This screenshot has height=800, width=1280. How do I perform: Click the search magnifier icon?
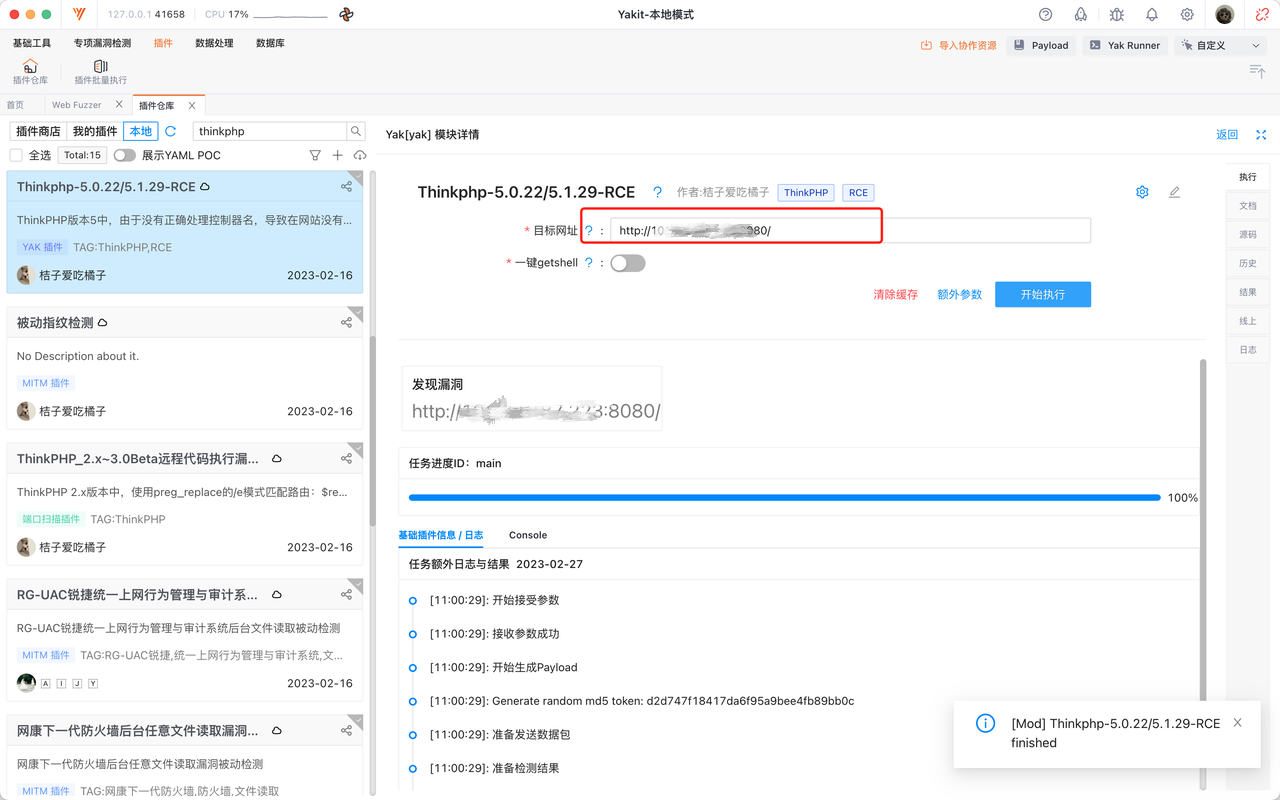tap(356, 131)
